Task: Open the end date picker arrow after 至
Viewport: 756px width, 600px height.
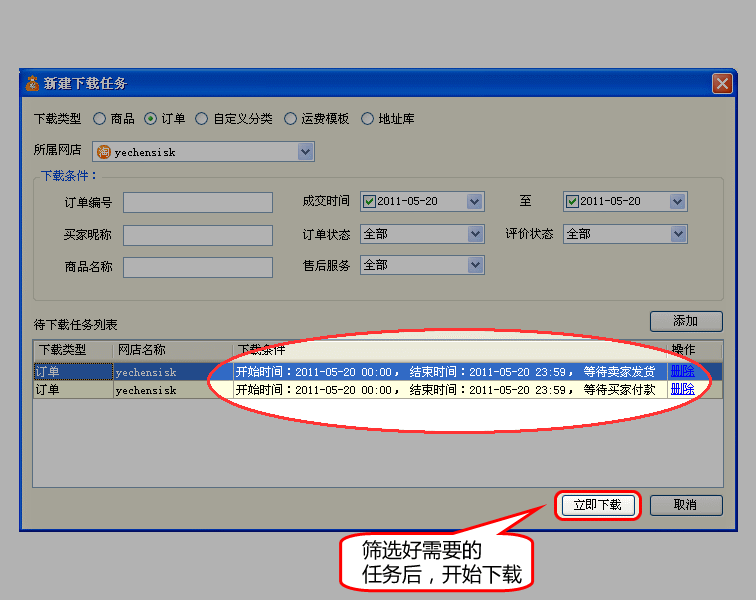Action: click(677, 202)
